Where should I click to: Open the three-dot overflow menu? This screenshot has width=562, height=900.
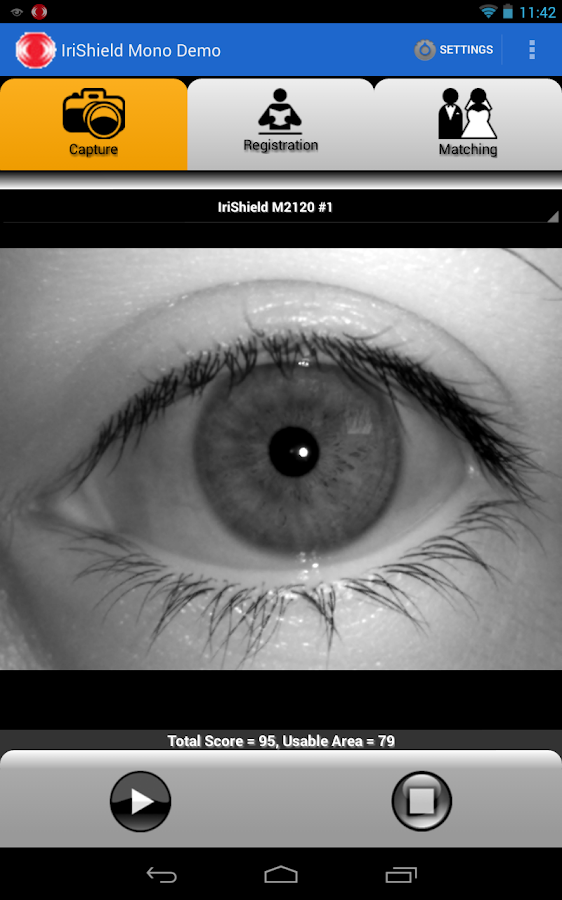click(532, 50)
